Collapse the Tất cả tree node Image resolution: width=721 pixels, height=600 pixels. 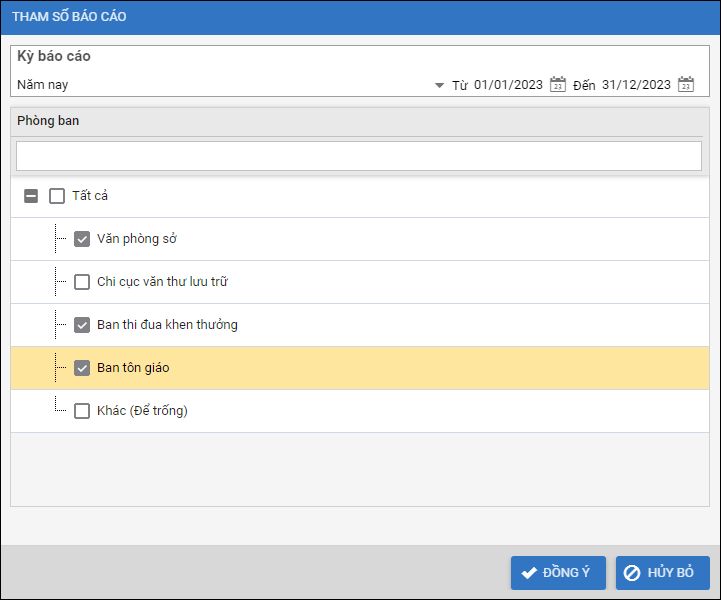pos(31,196)
